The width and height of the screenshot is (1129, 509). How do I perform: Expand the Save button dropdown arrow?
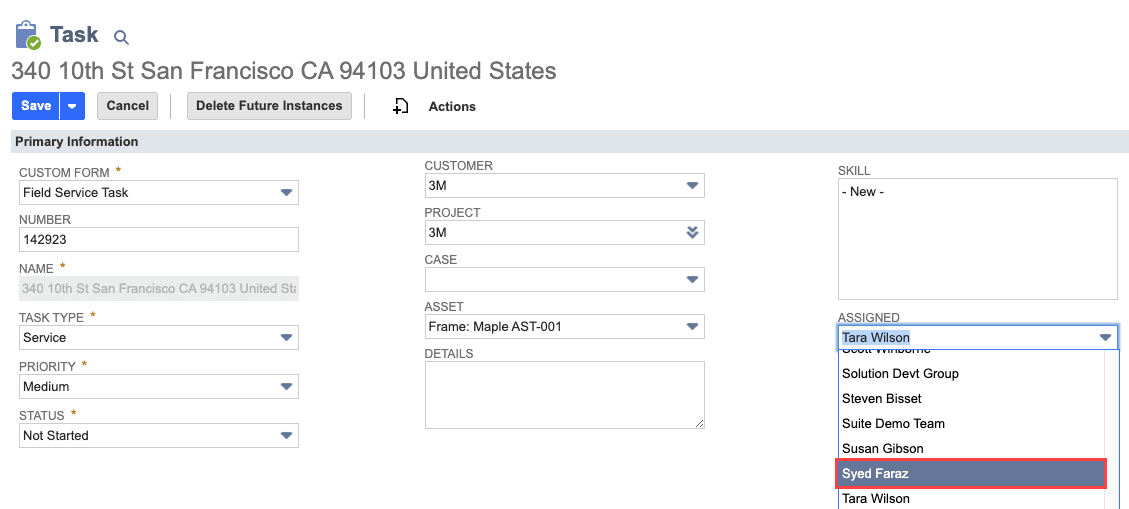pyautogui.click(x=72, y=106)
